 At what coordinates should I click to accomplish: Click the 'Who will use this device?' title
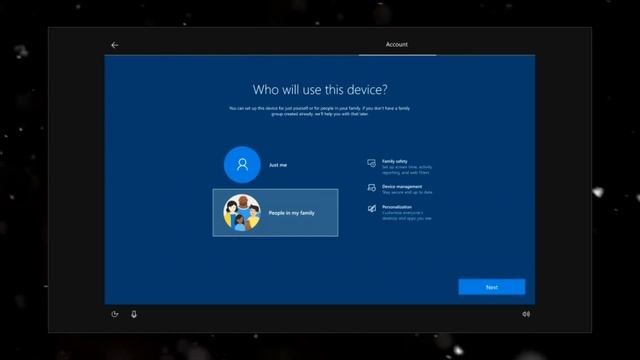click(320, 90)
